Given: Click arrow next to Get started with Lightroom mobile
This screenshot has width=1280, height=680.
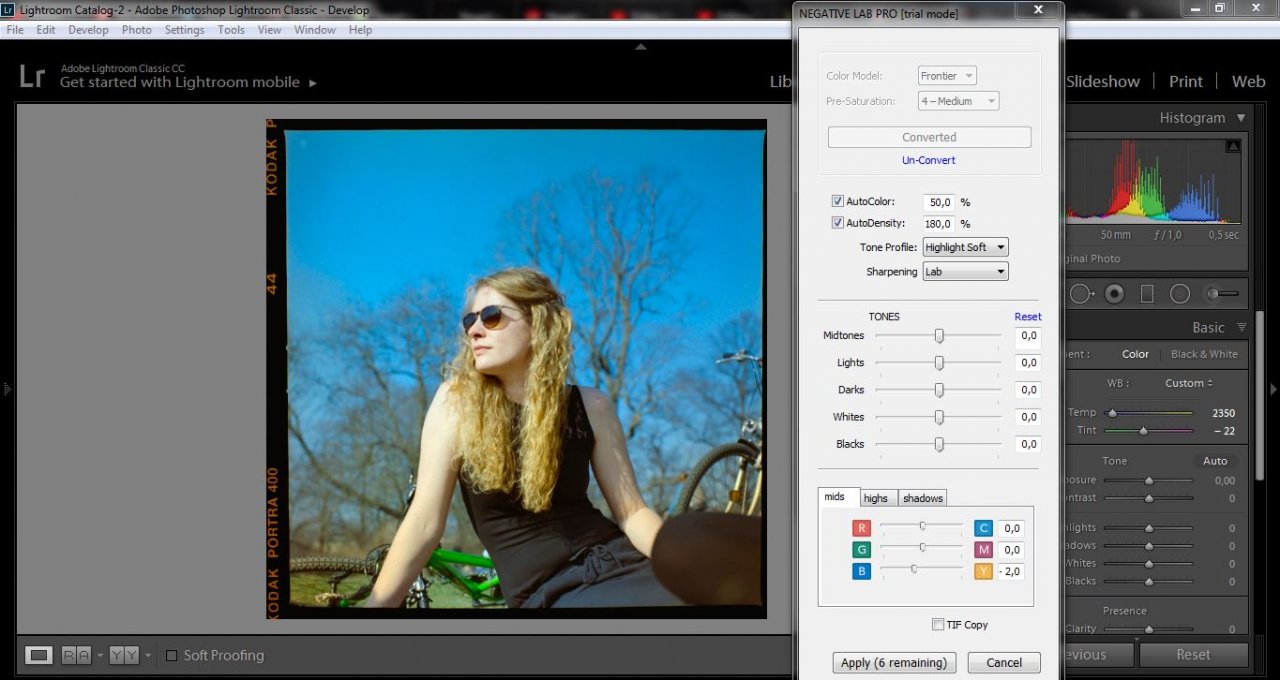Looking at the screenshot, I should [x=313, y=83].
